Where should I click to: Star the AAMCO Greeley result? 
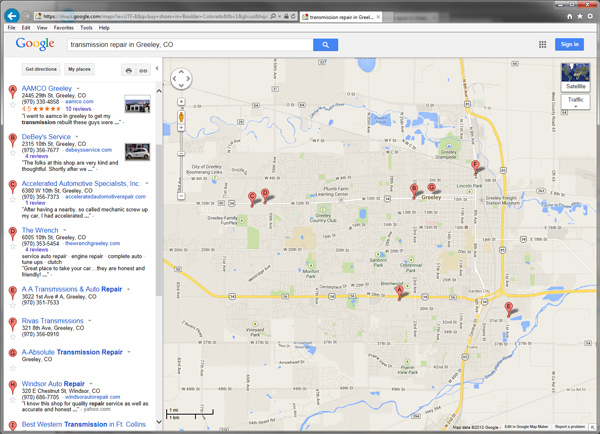(x=13, y=105)
